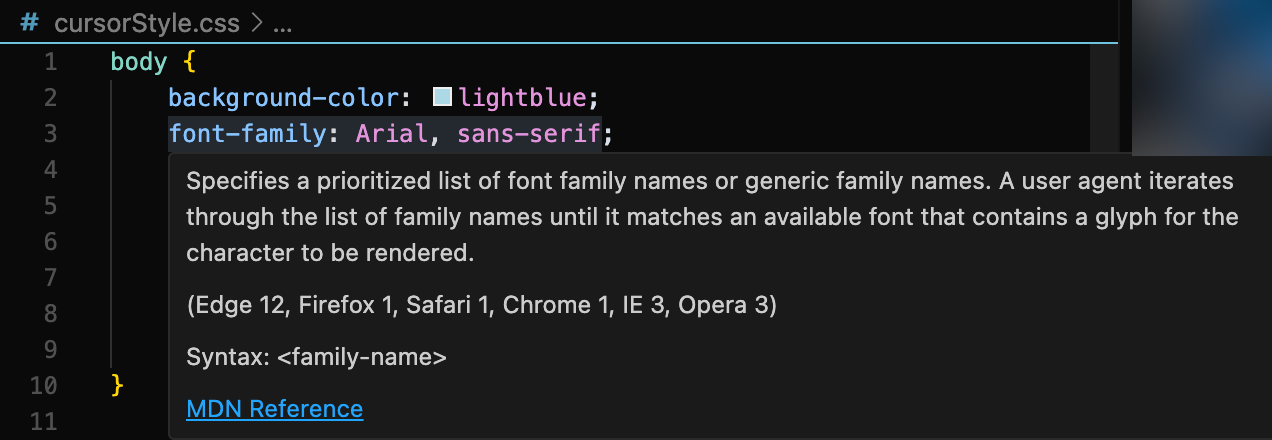Click the Arial font value
The width and height of the screenshot is (1272, 440).
pyautogui.click(x=392, y=134)
